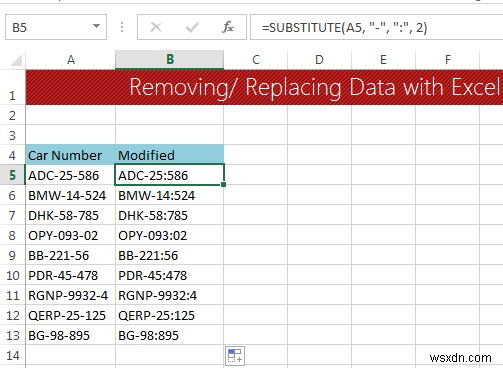Select cell containing OPY-093-02
This screenshot has width=503, height=368.
click(71, 235)
